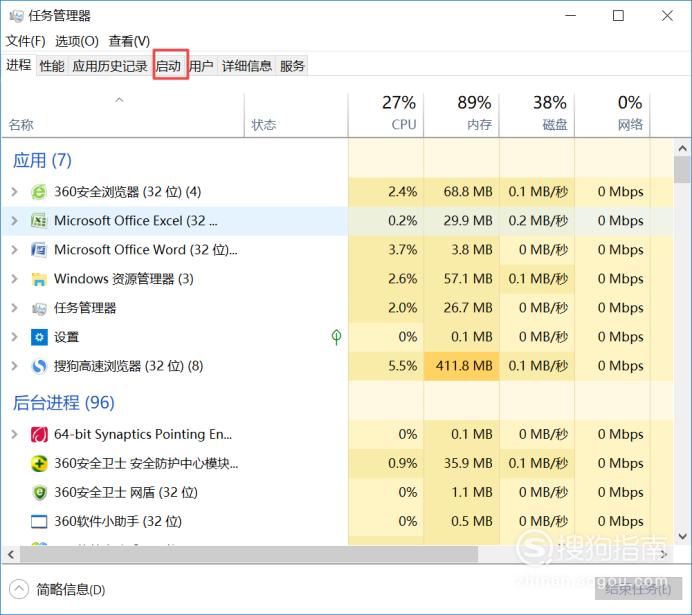
Task: Open the 查看(V) menu
Action: coord(129,41)
